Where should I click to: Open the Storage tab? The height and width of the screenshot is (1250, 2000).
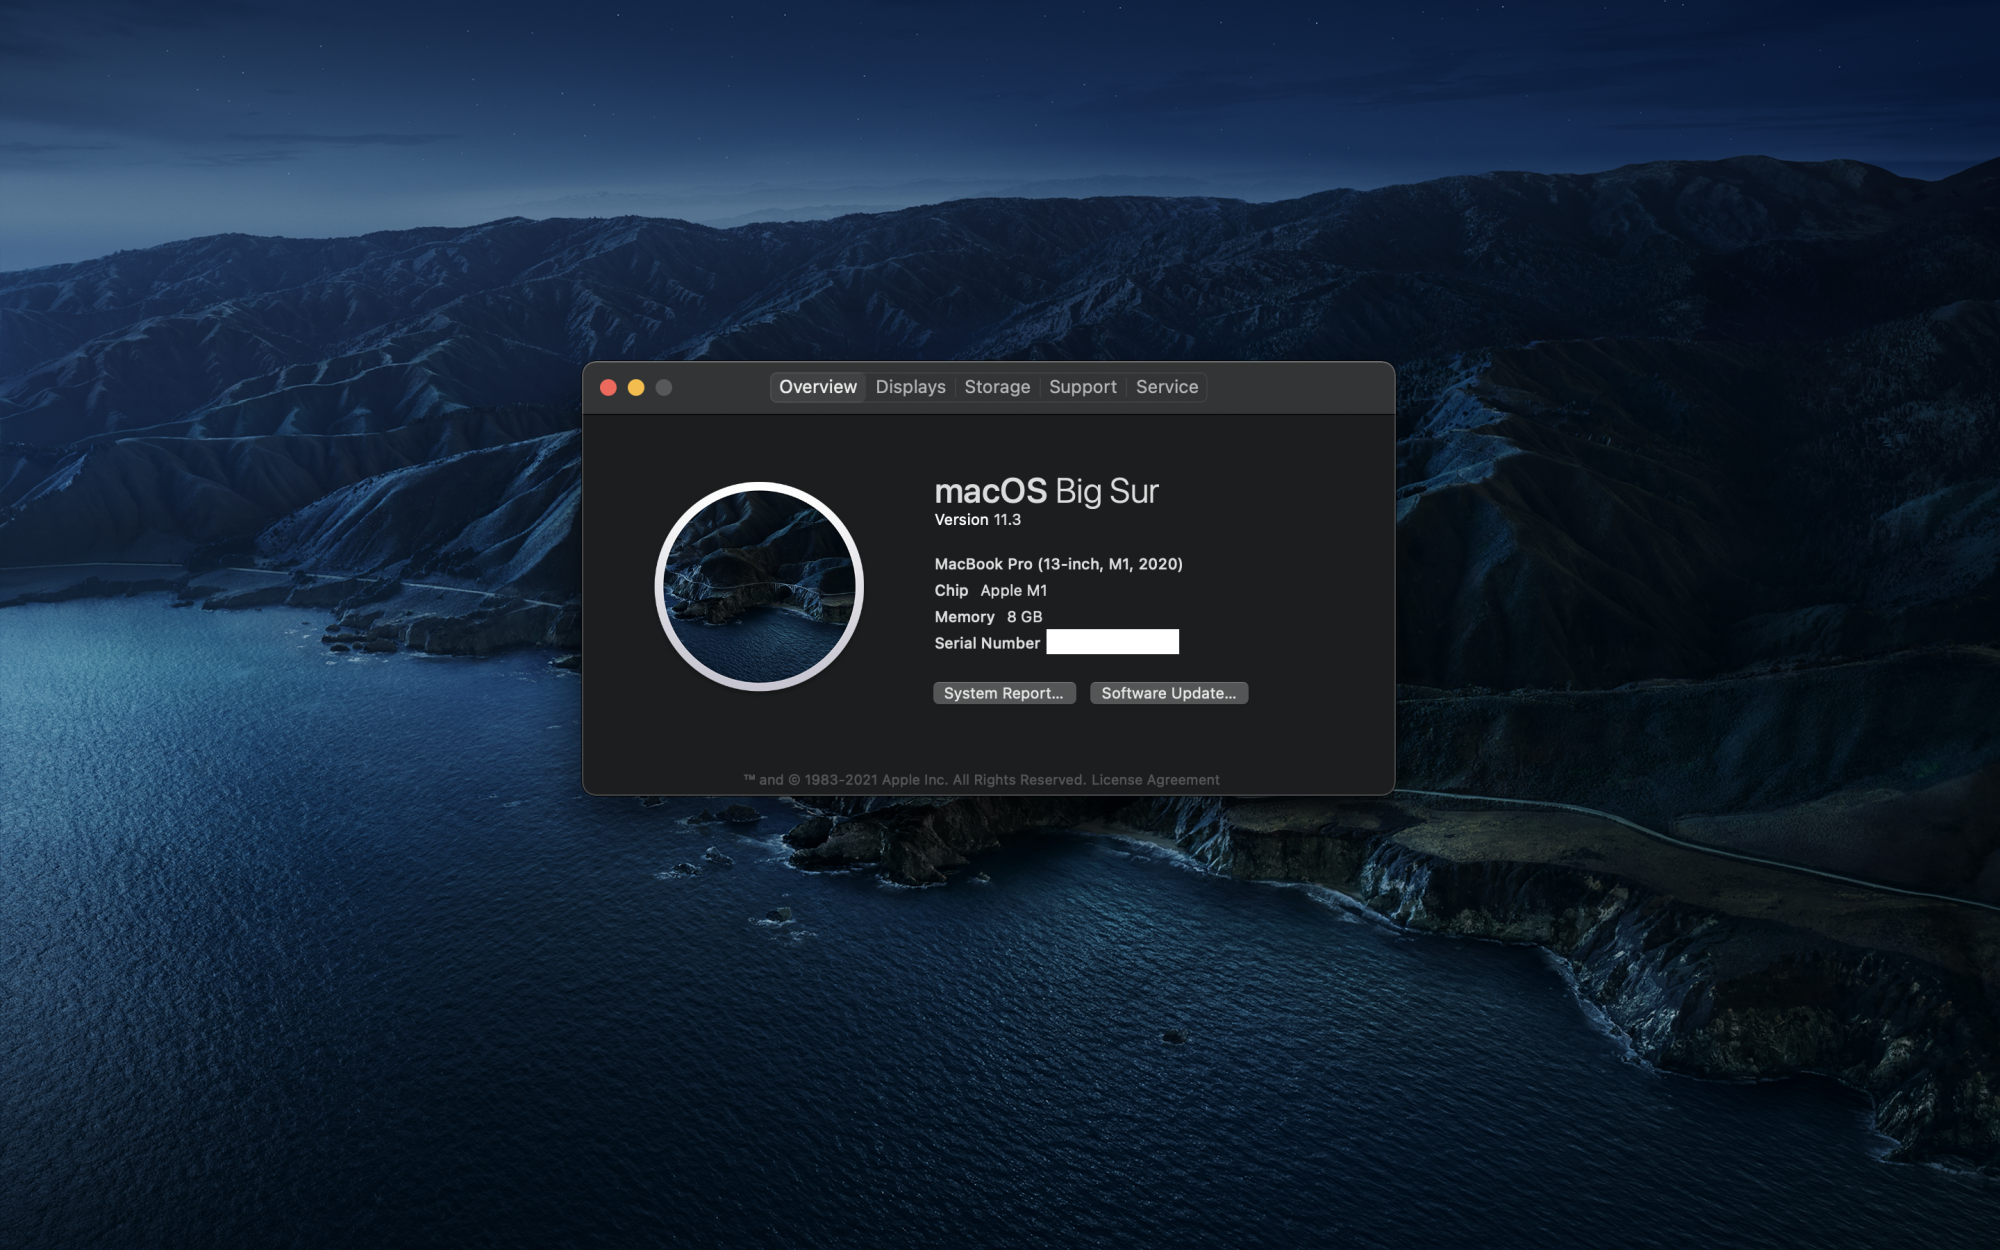[997, 387]
